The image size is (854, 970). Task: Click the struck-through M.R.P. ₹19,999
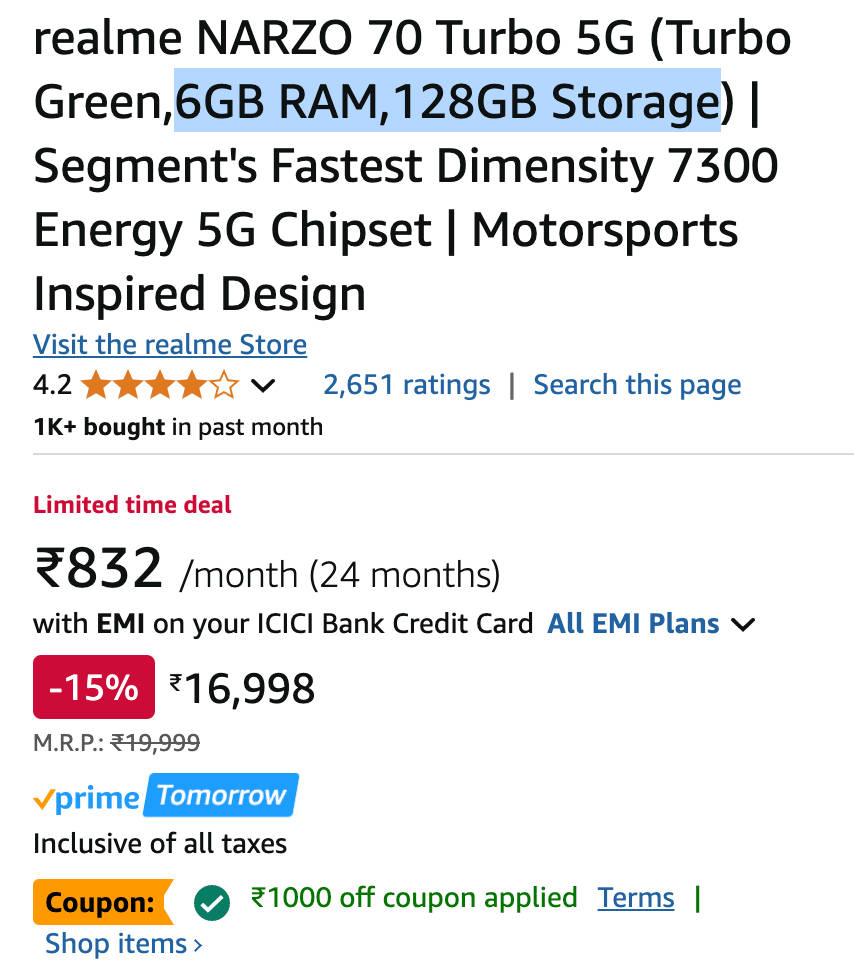[x=155, y=742]
